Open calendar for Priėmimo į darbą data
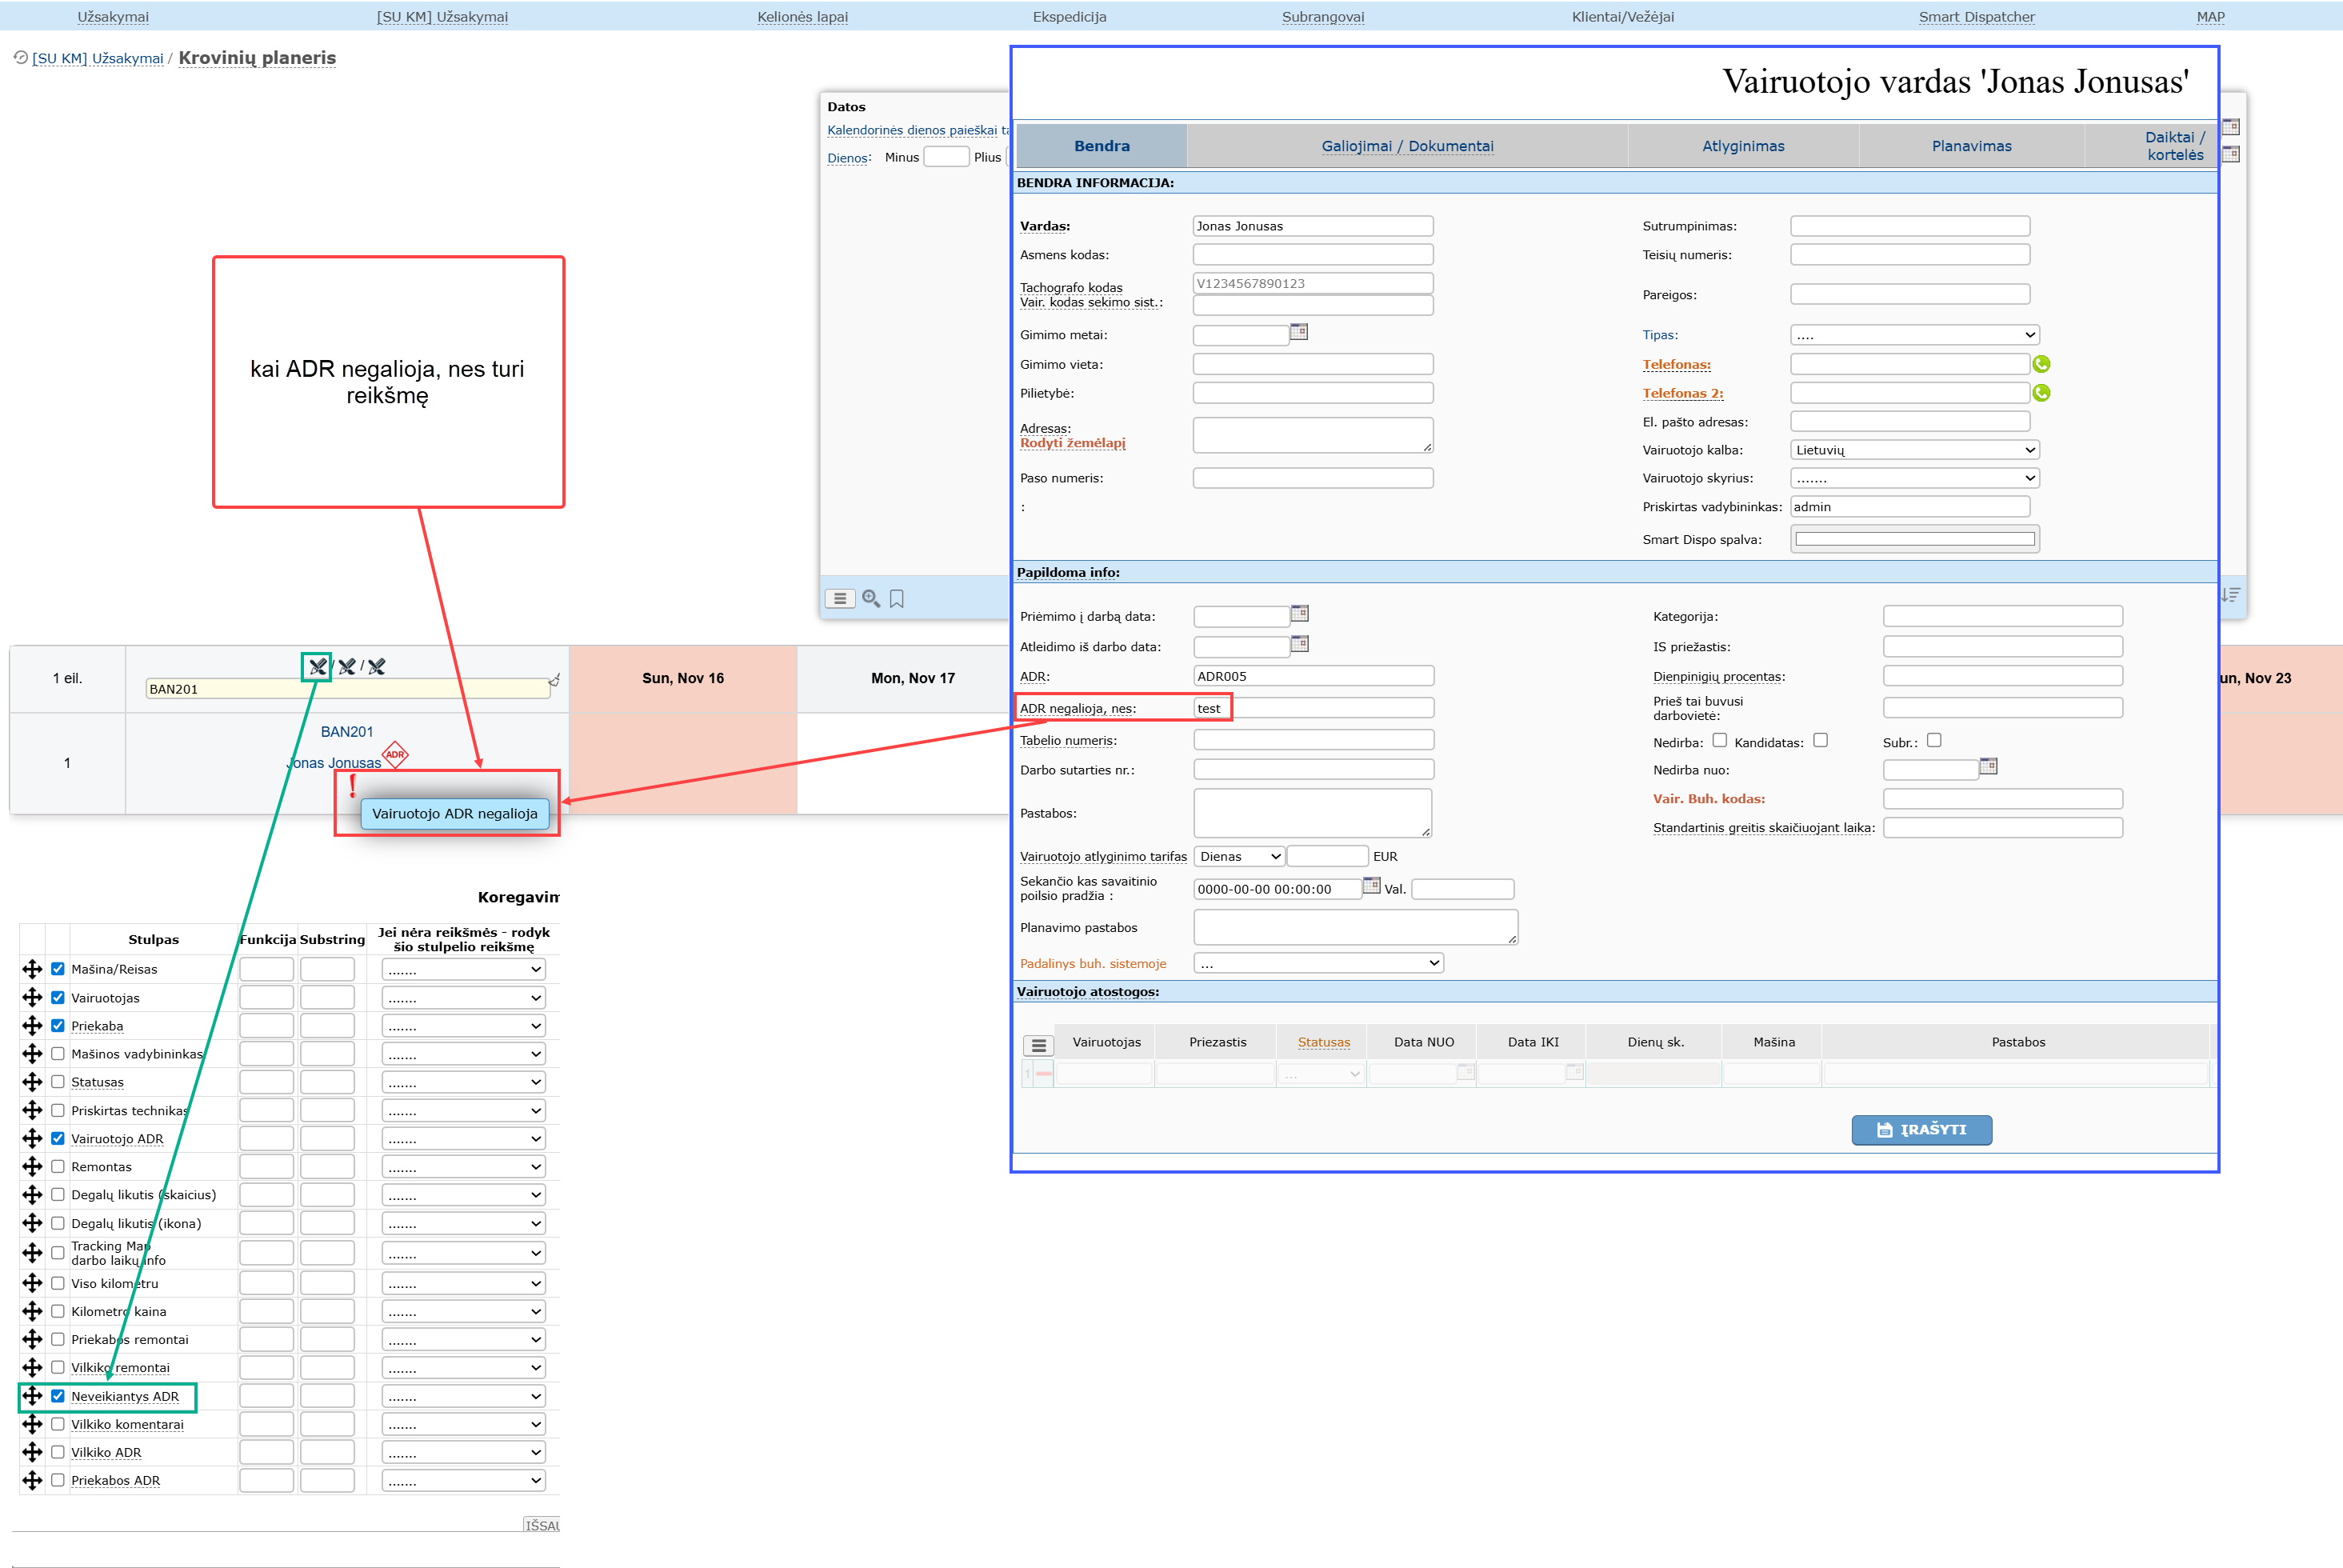The image size is (2343, 1568). [1300, 614]
